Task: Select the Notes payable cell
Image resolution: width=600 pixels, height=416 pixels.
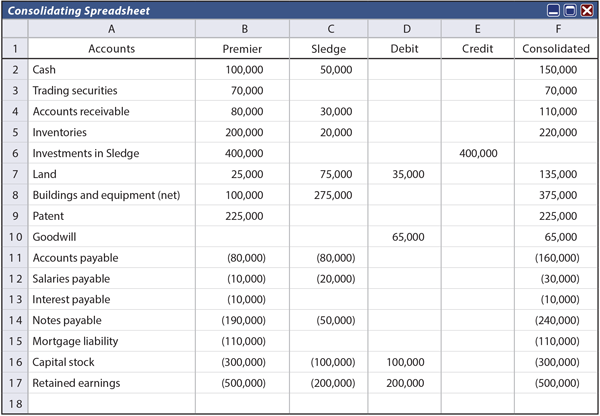Action: [111, 320]
